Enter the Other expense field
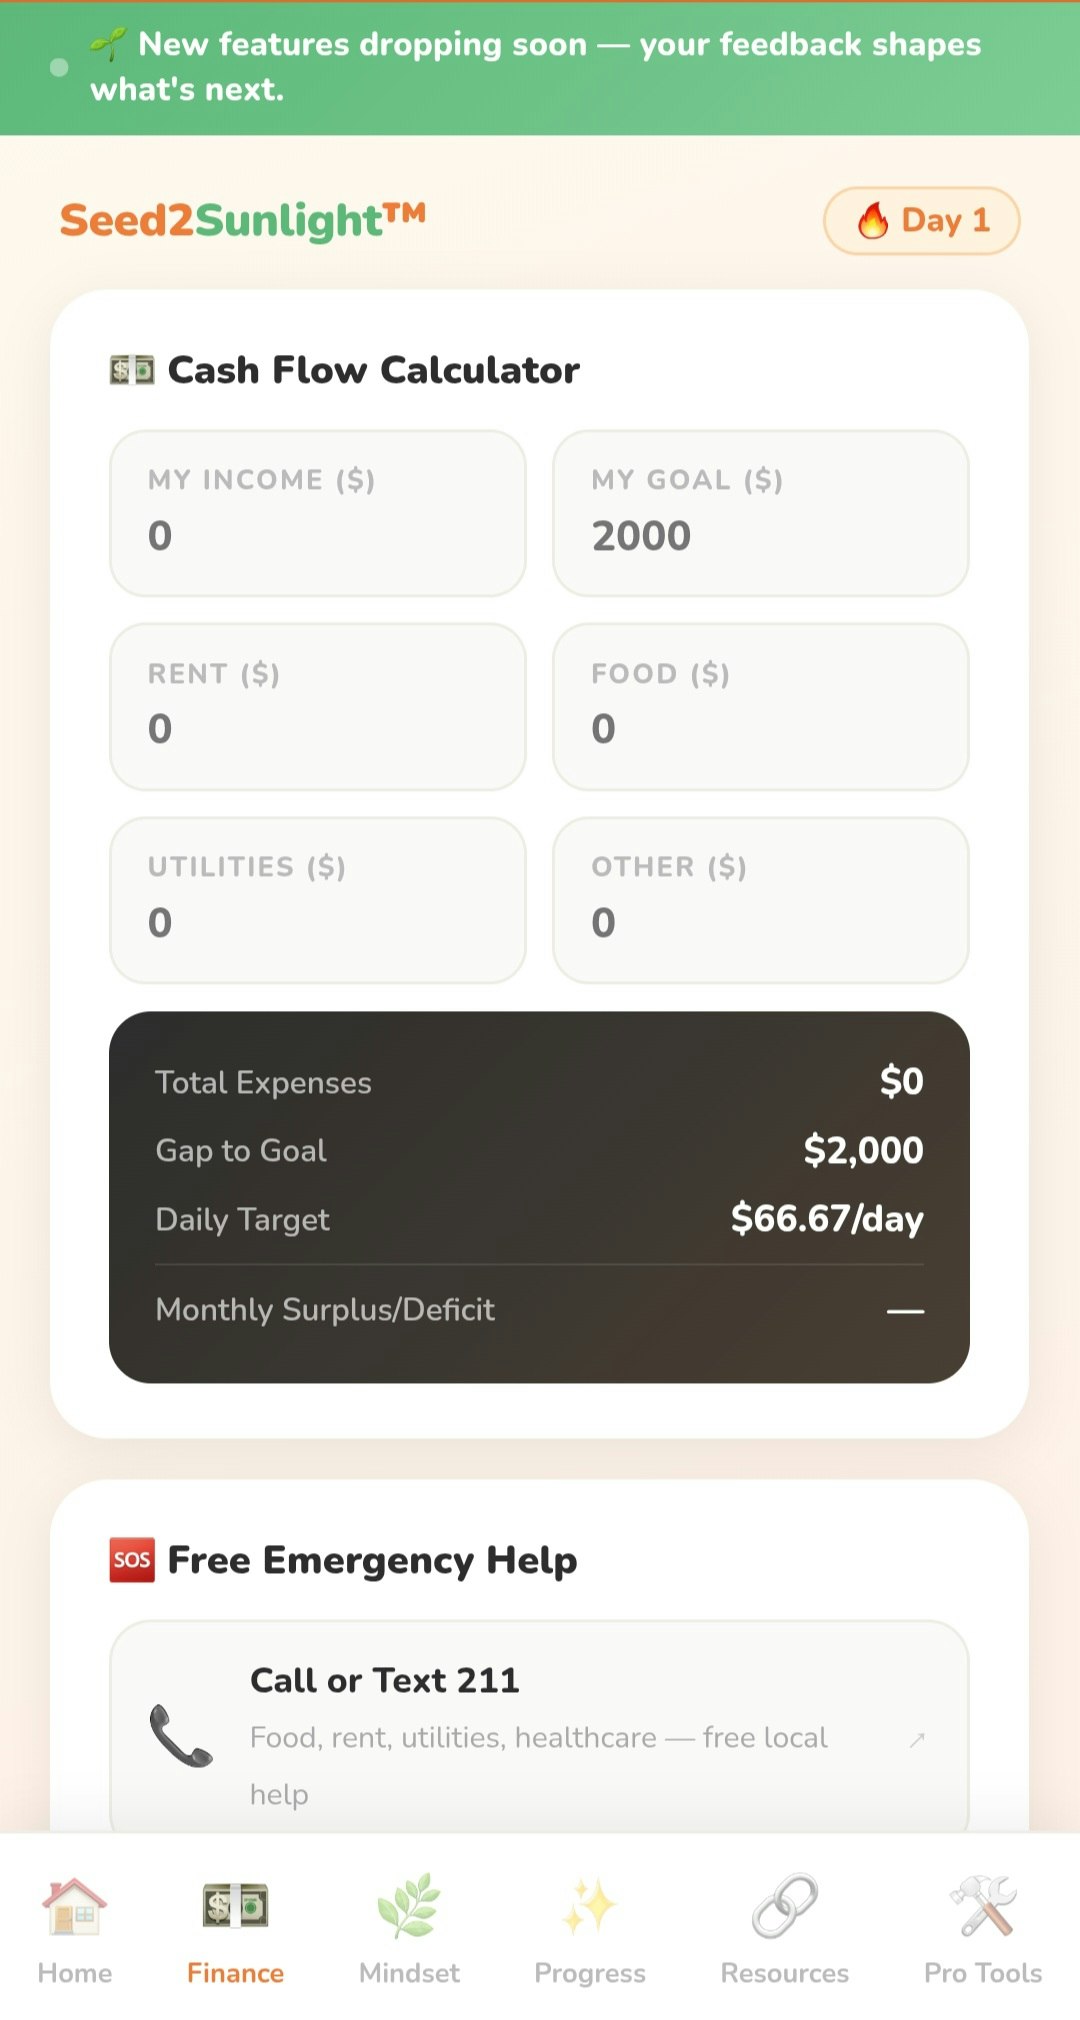This screenshot has width=1080, height=2020. 760,921
